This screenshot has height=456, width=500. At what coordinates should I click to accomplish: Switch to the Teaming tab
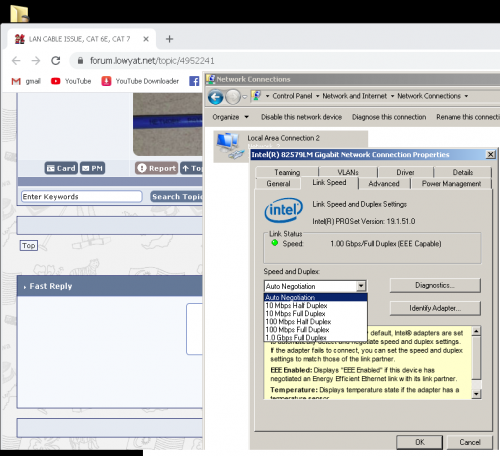[287, 172]
